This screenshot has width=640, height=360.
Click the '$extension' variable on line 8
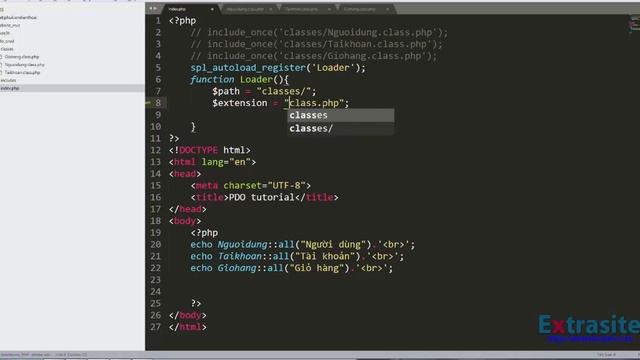click(240, 103)
